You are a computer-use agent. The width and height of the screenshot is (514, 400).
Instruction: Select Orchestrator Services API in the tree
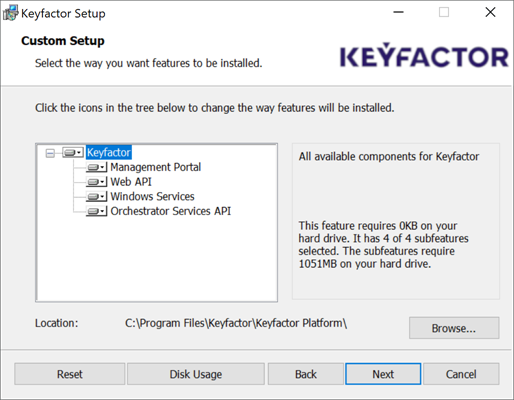tap(171, 211)
